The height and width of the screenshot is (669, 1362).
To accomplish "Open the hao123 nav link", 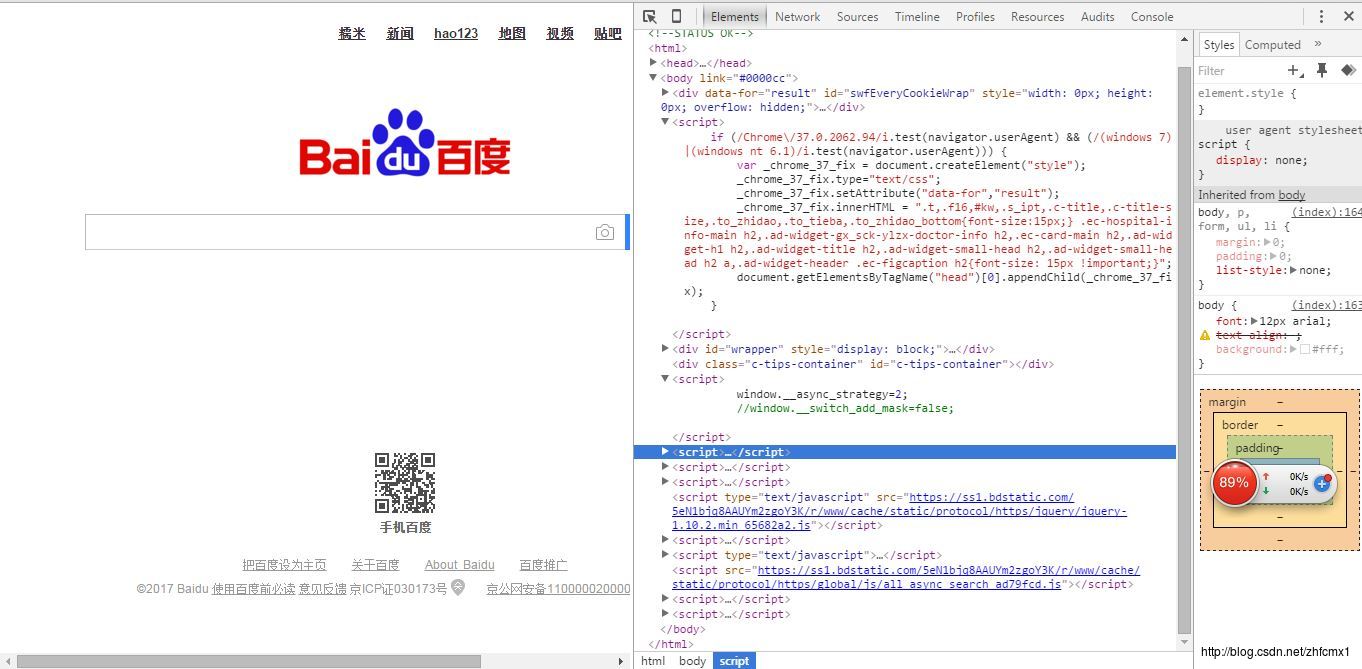I will [x=456, y=34].
